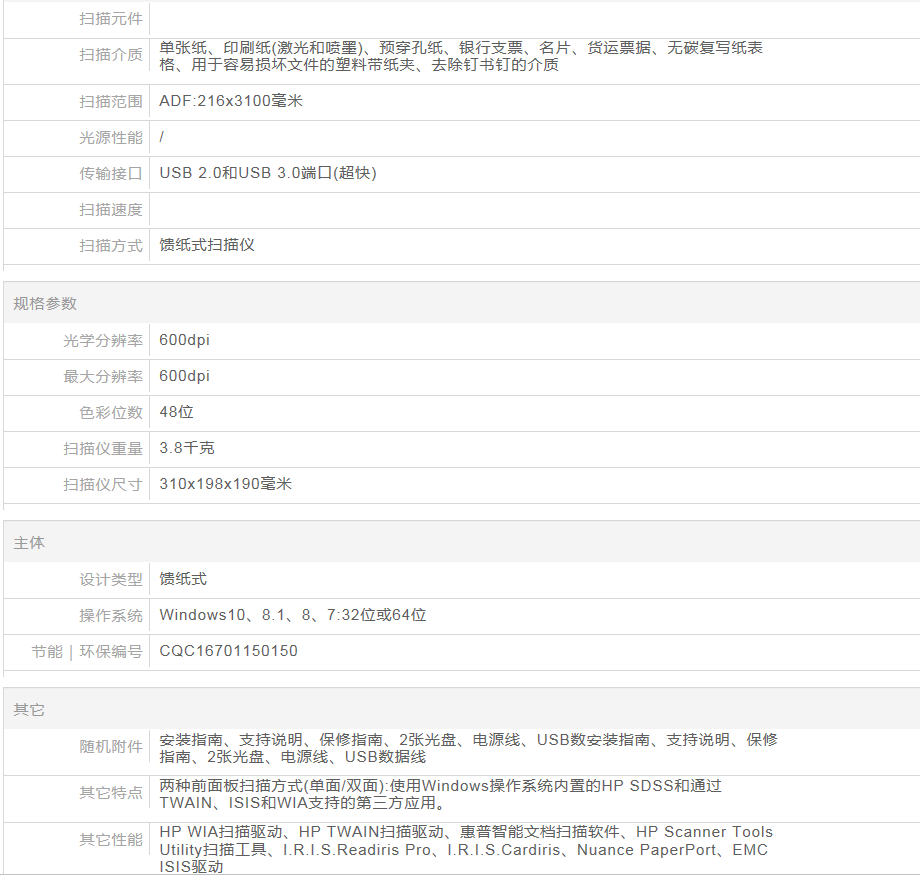Click the 主体 section header
This screenshot has height=880, width=920.
click(29, 543)
